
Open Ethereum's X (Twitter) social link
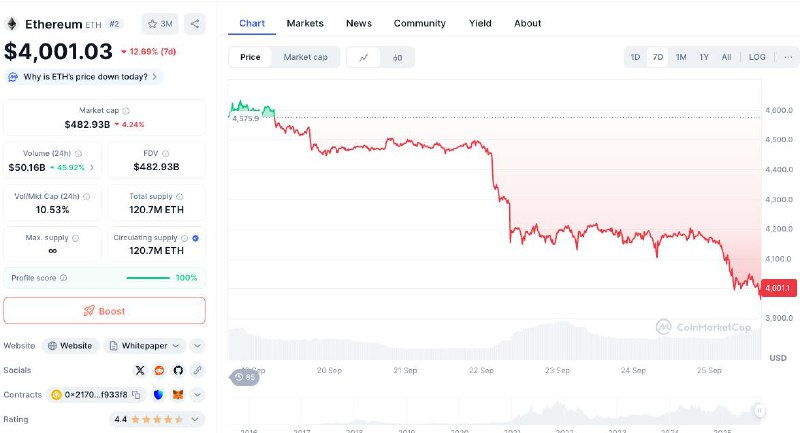(x=140, y=371)
